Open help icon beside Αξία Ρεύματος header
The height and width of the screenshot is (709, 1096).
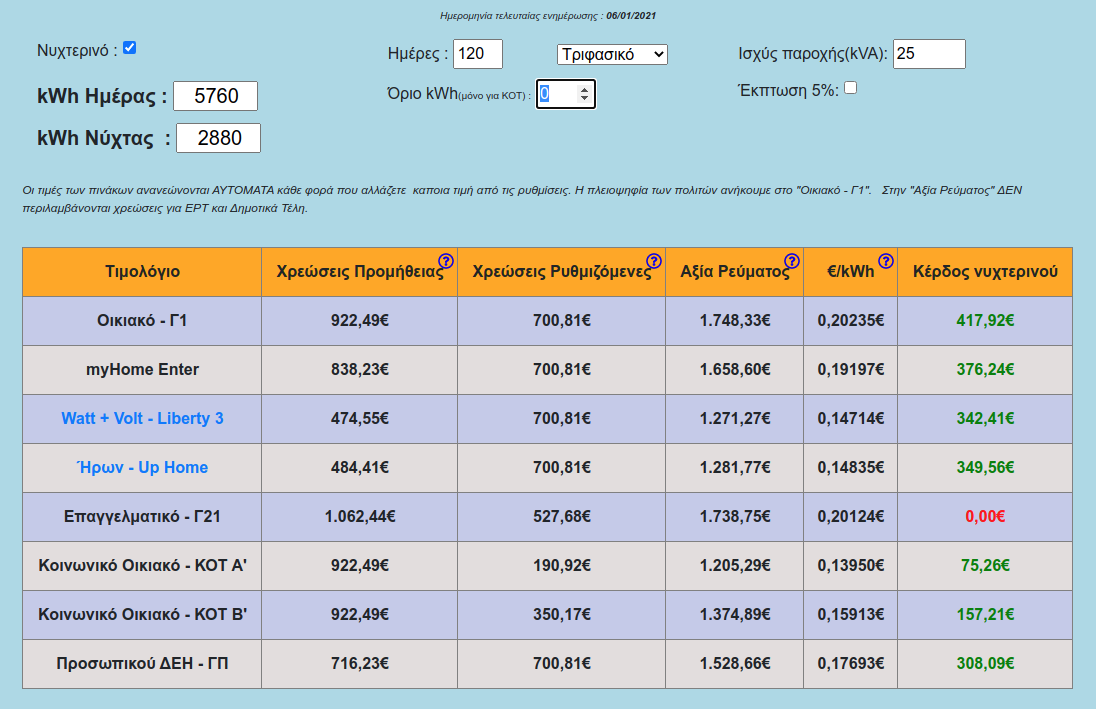(792, 261)
